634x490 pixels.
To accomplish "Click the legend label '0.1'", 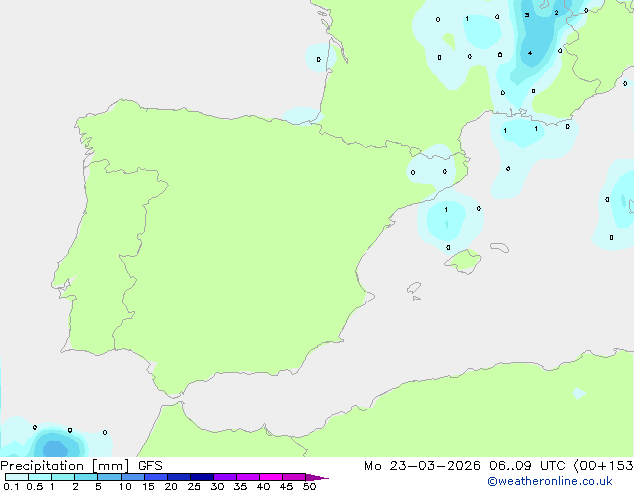I will [11, 486].
